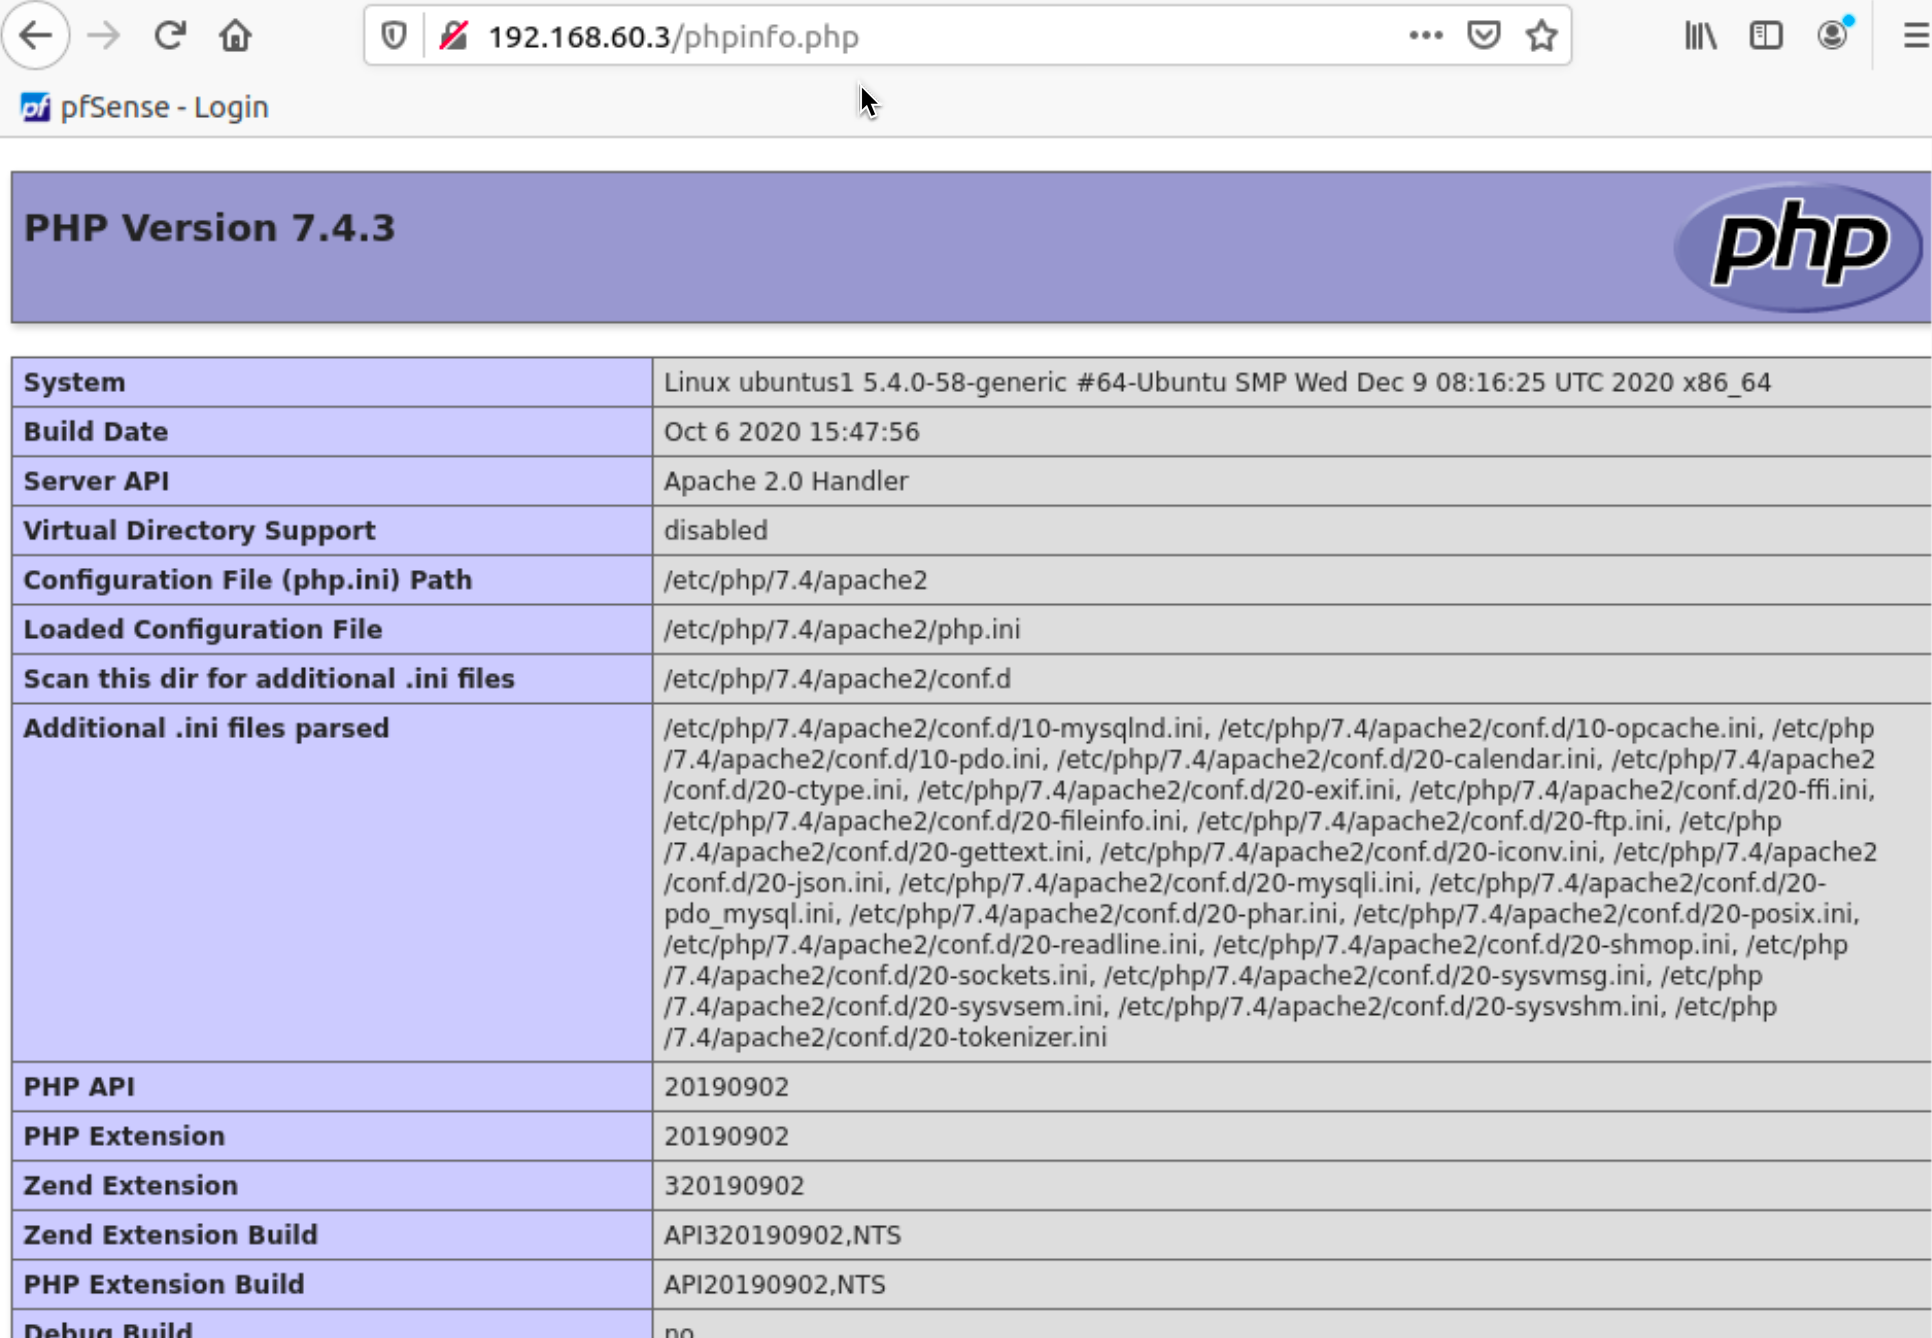This screenshot has width=1932, height=1338.
Task: Click the API20190902,NTS value
Action: (775, 1284)
